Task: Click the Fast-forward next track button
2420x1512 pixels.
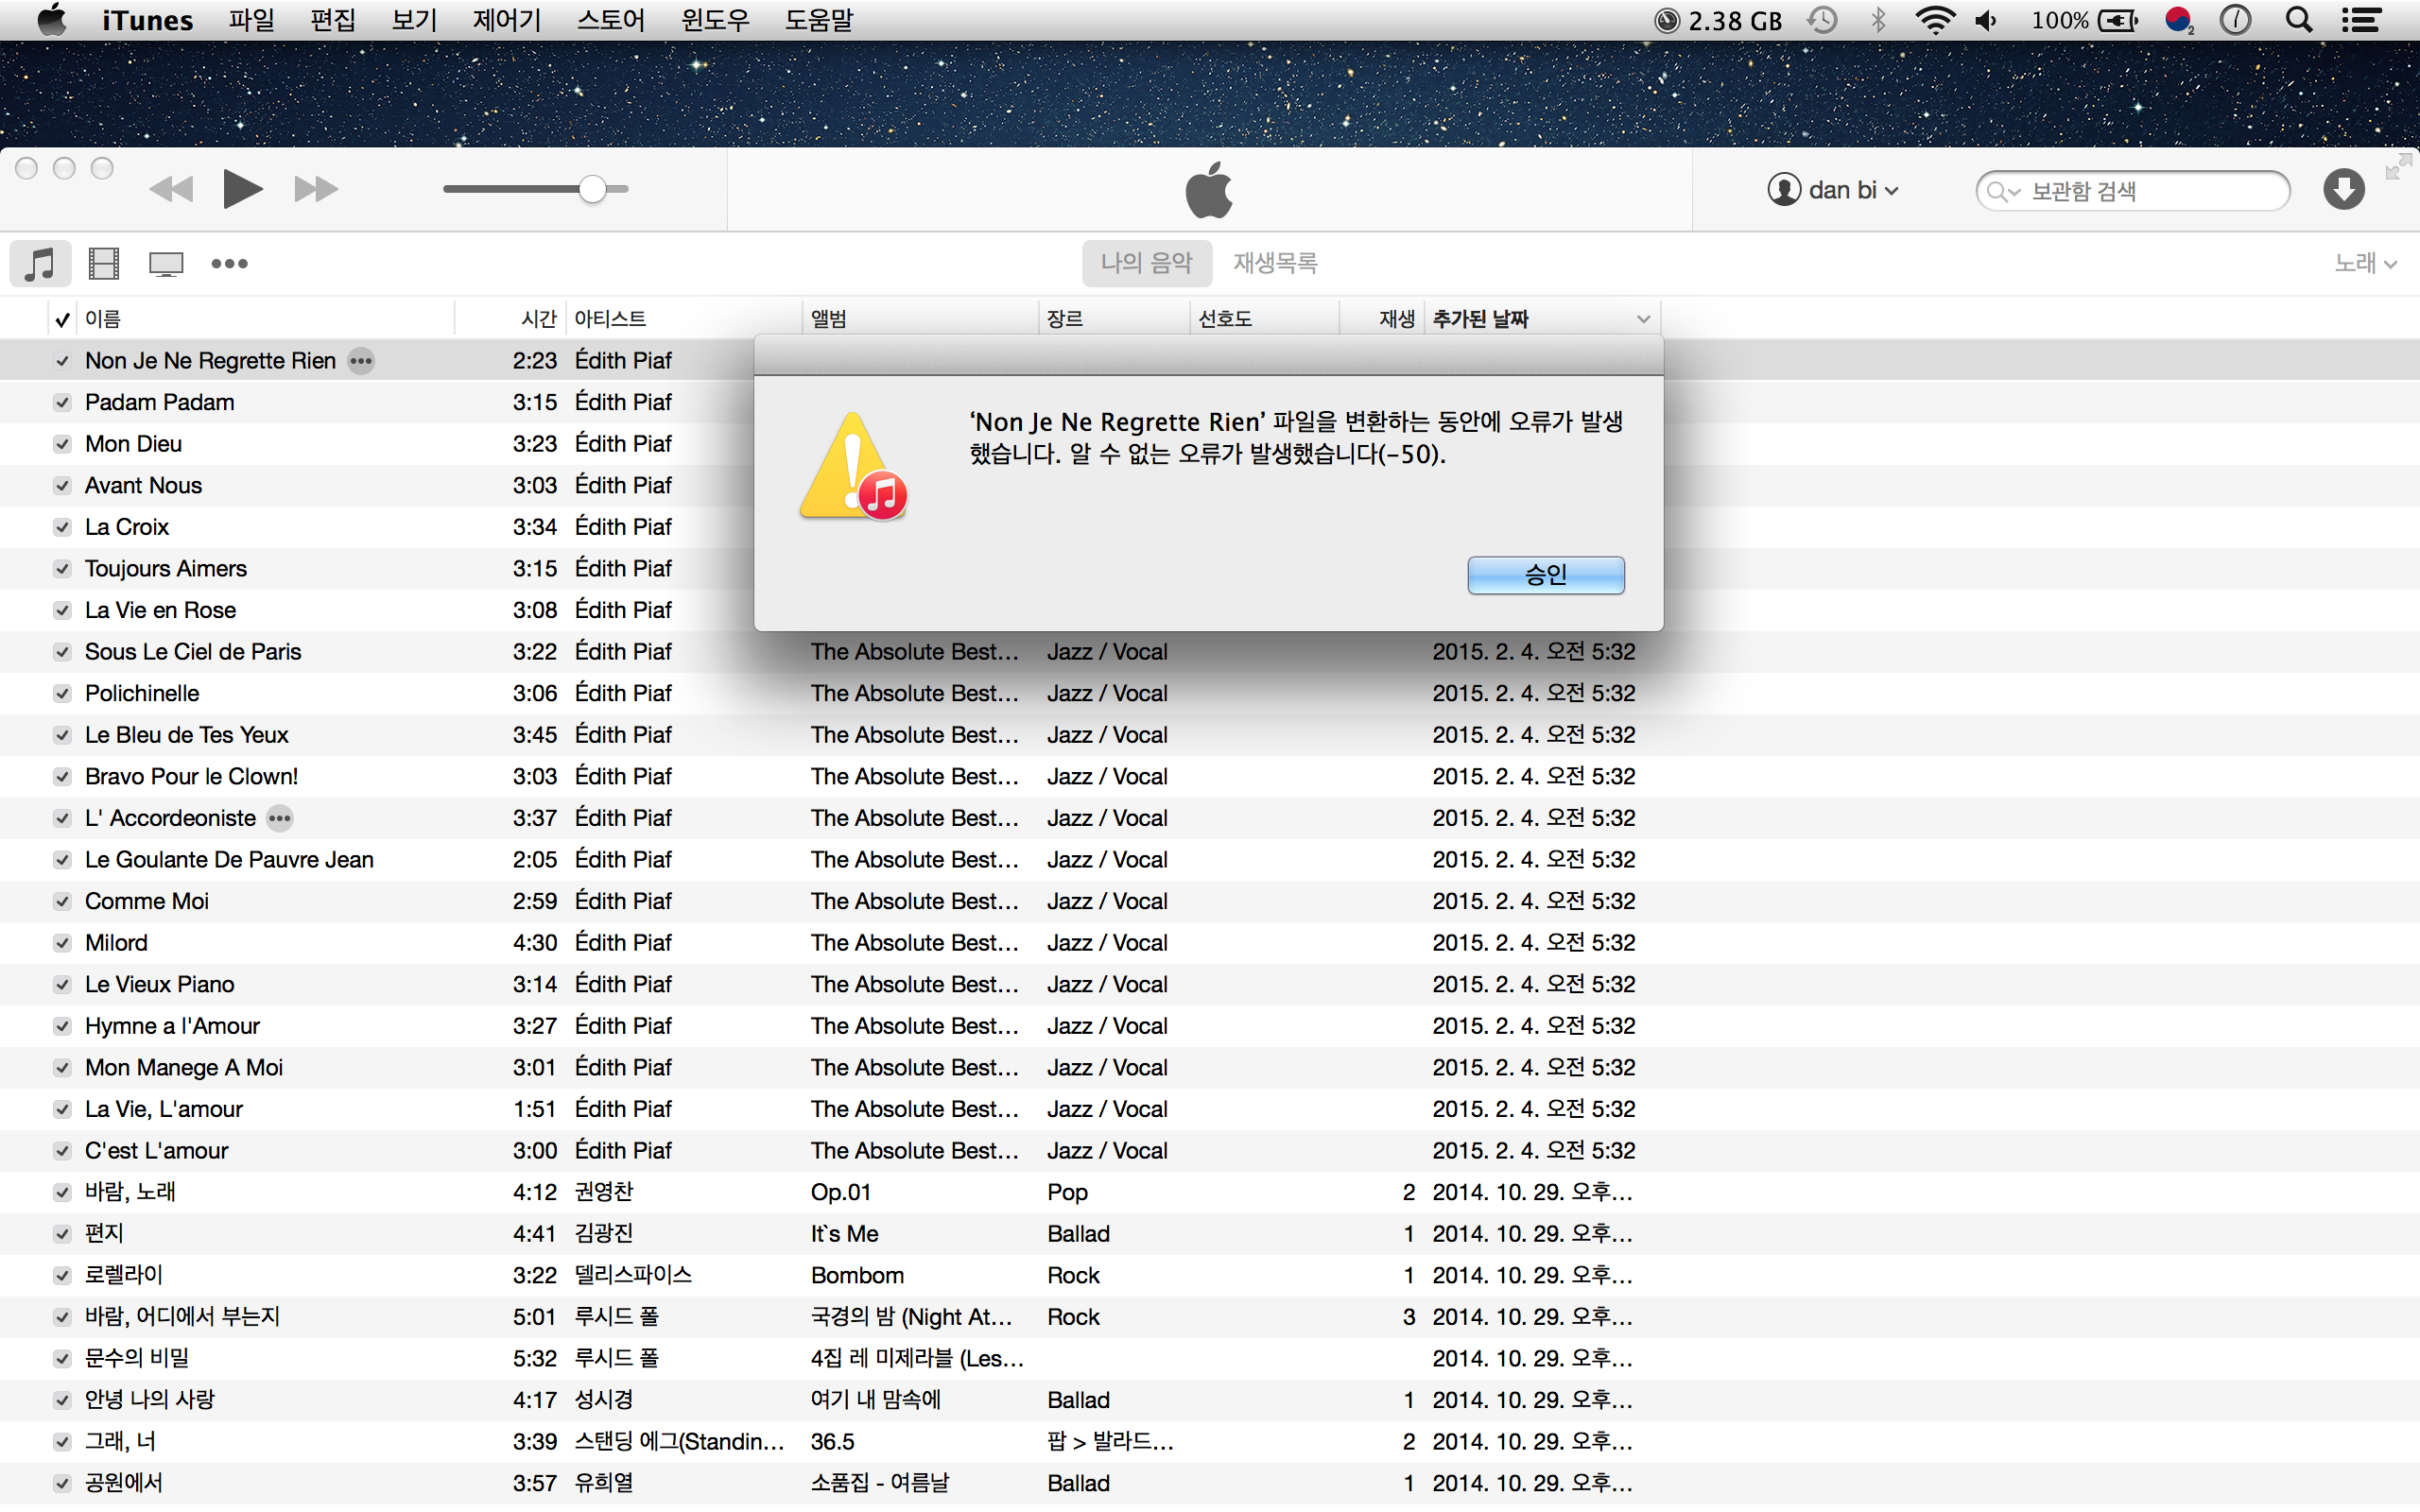Action: click(315, 189)
